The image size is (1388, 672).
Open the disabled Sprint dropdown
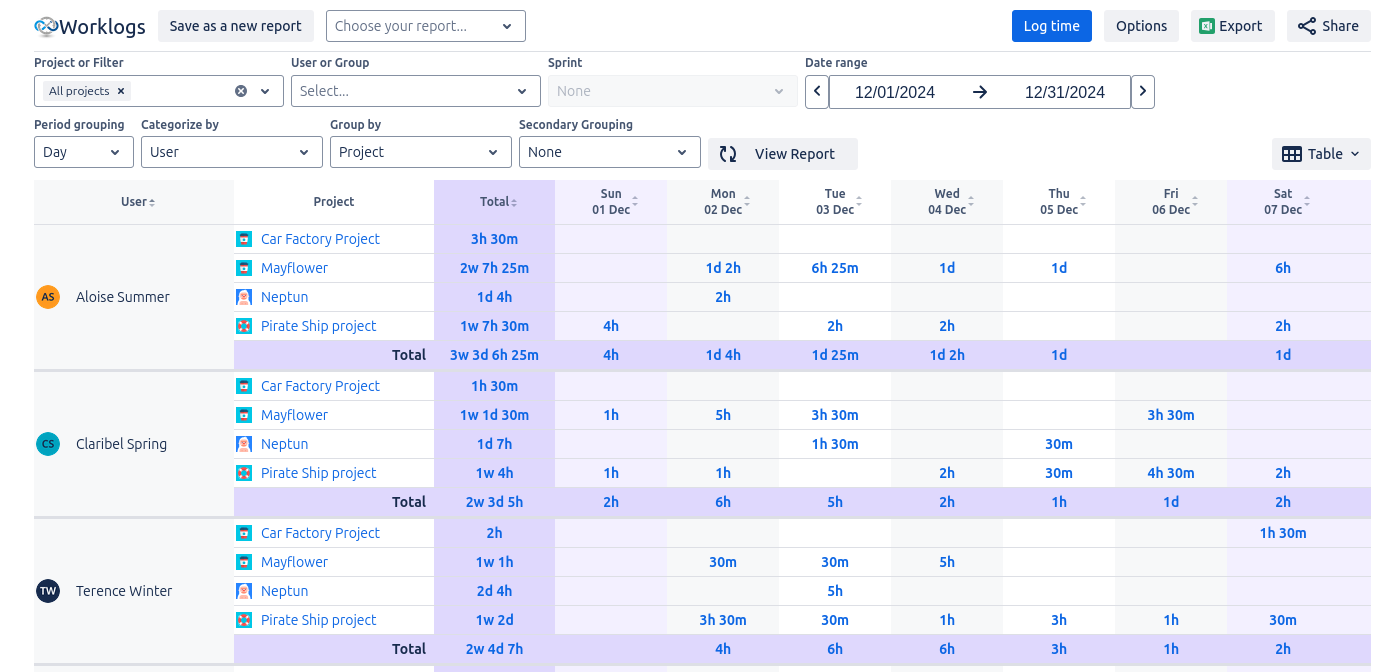click(673, 91)
